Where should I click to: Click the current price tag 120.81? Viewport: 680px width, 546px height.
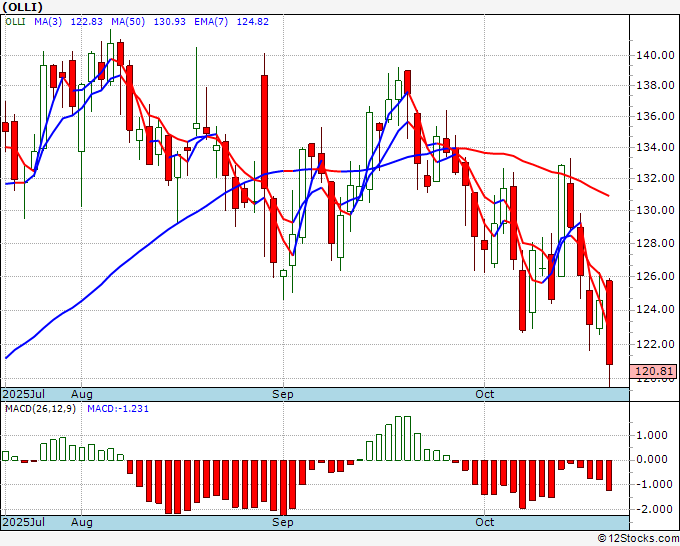point(653,371)
